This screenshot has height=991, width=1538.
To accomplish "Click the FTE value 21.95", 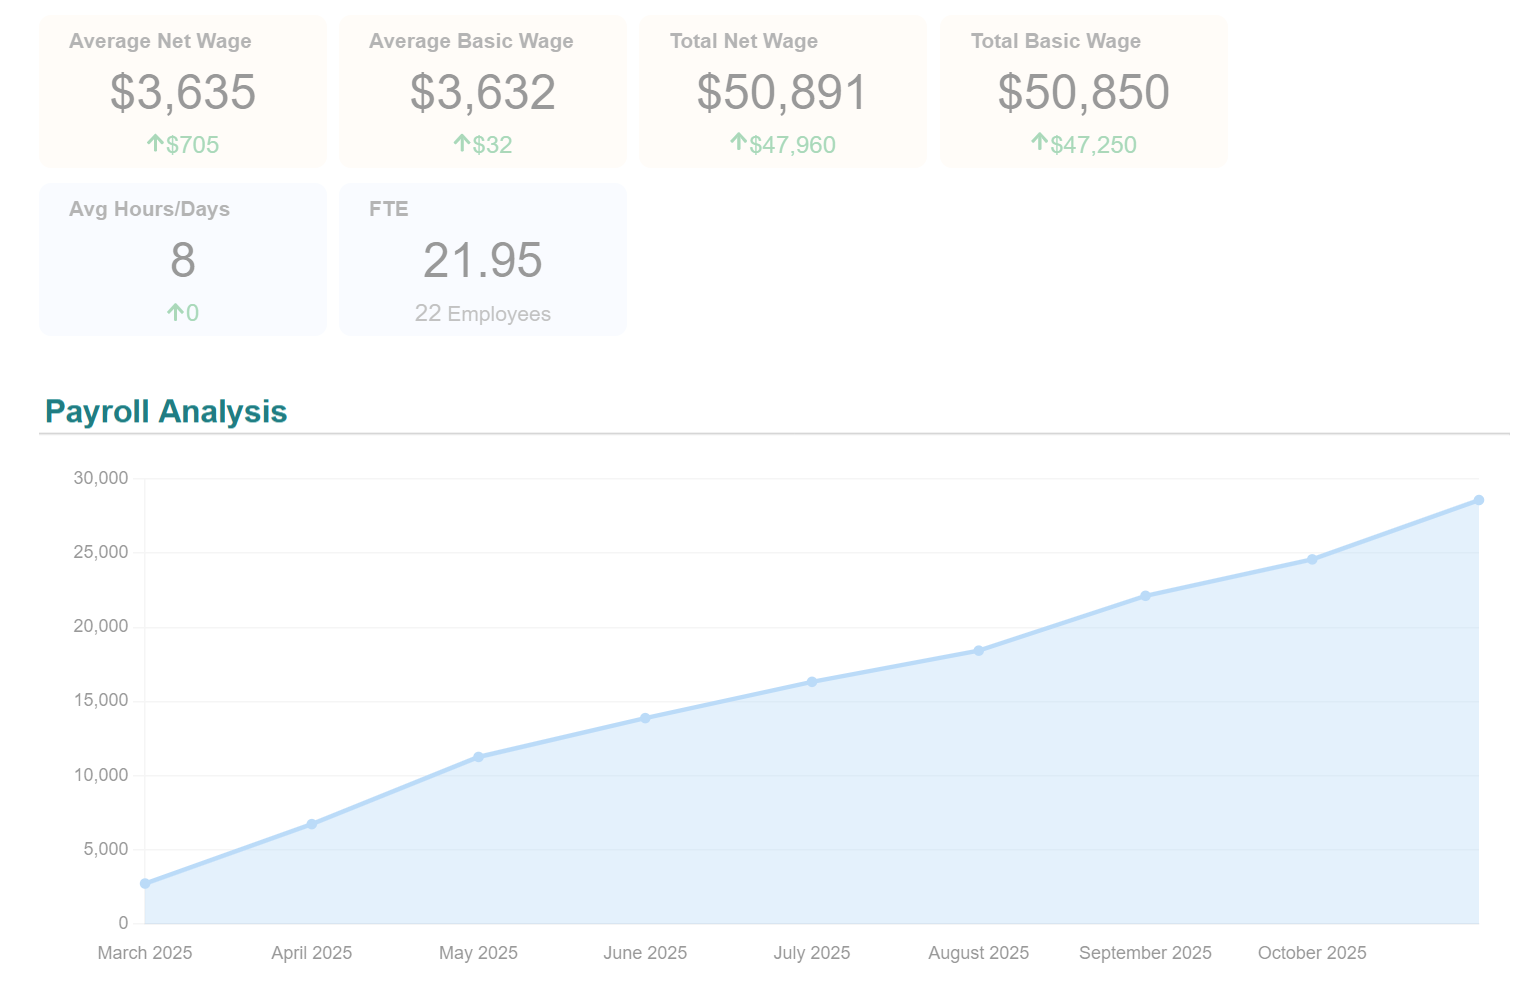I will [482, 260].
